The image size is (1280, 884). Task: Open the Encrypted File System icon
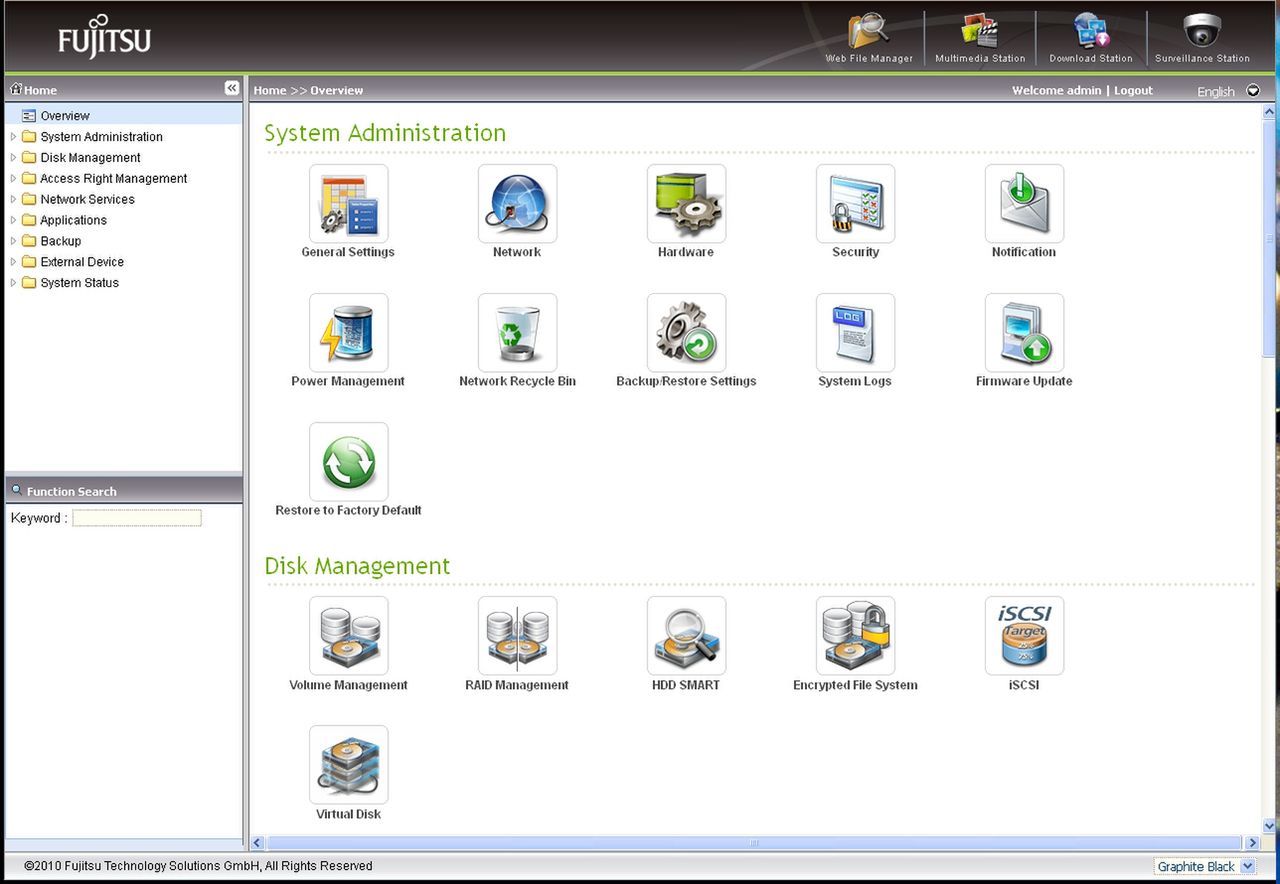click(855, 636)
